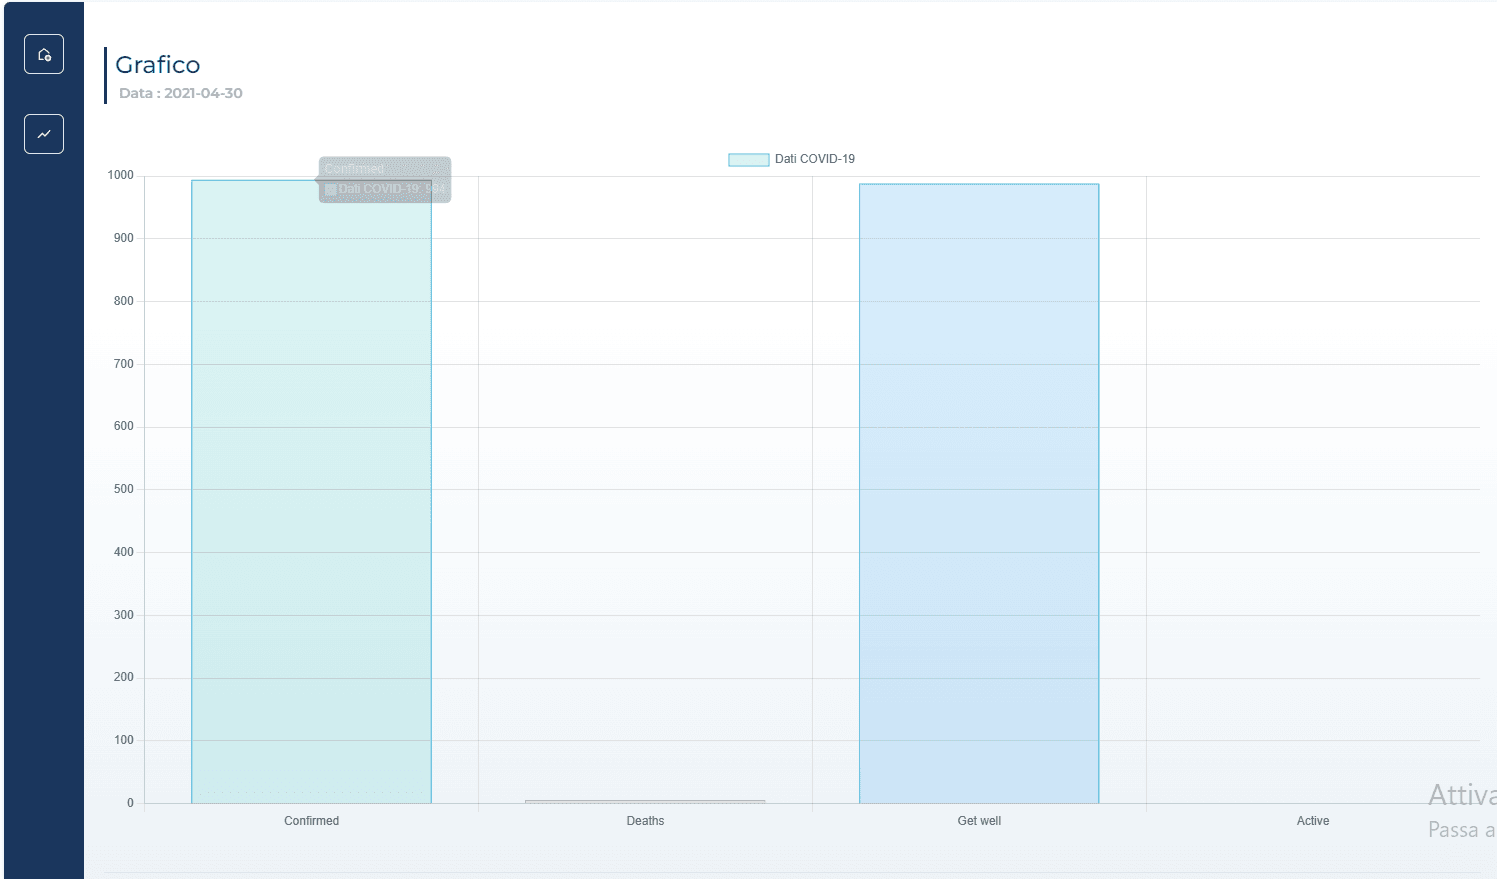Image resolution: width=1497 pixels, height=879 pixels.
Task: Click the "Active" axis label
Action: (x=1312, y=820)
